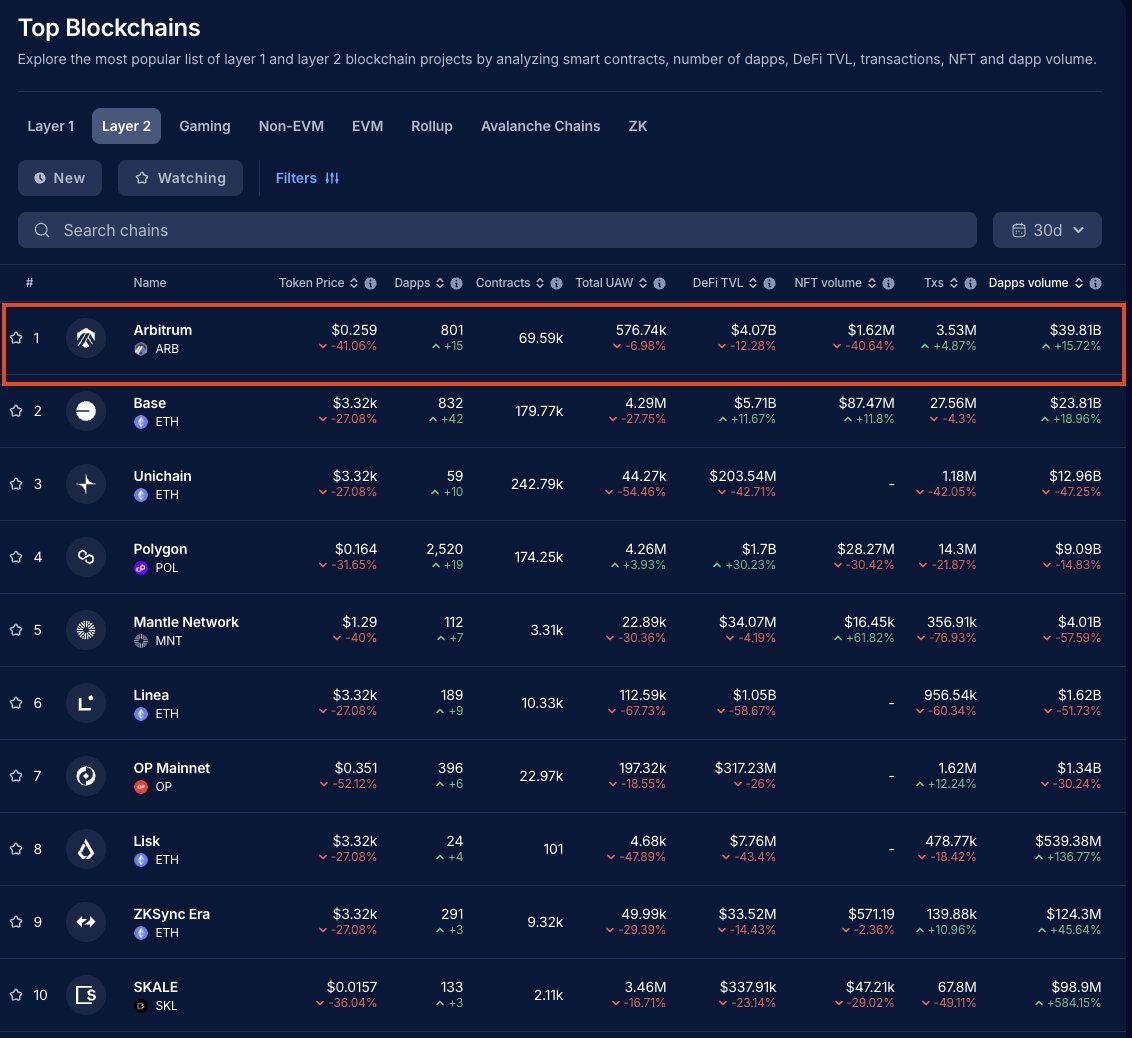
Task: Click the SKALE chain logo
Action: click(x=86, y=995)
